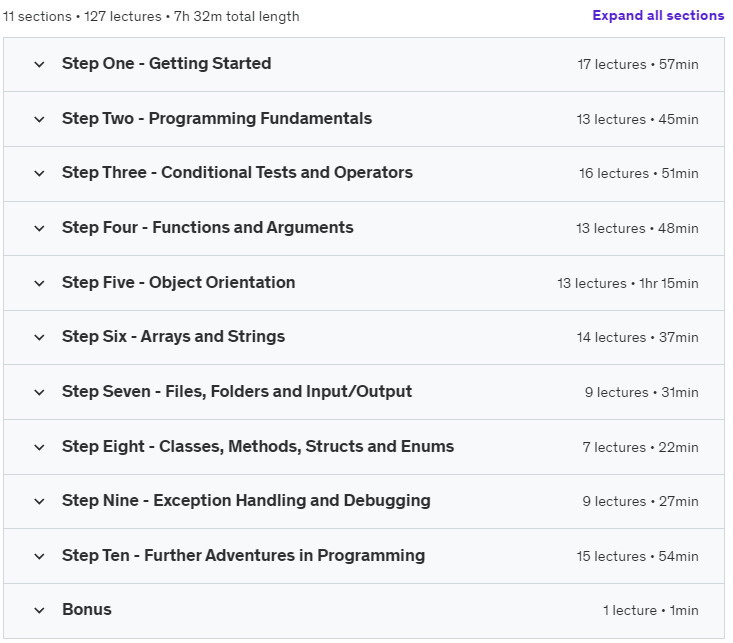
Task: Expand chevron for the Bonus section
Action: (40, 611)
